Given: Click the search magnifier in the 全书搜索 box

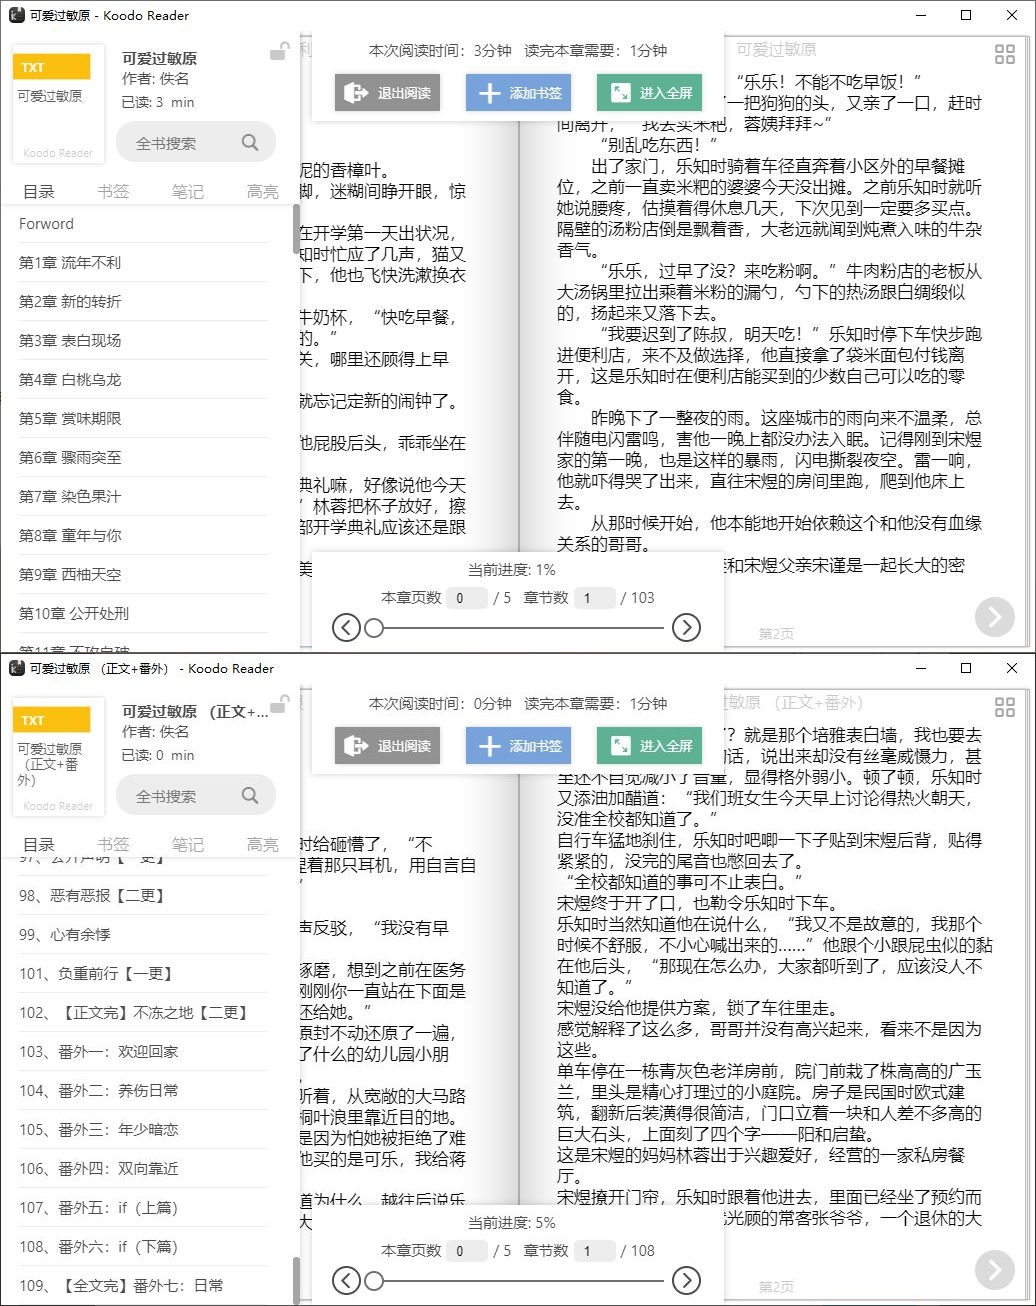Looking at the screenshot, I should [x=250, y=142].
